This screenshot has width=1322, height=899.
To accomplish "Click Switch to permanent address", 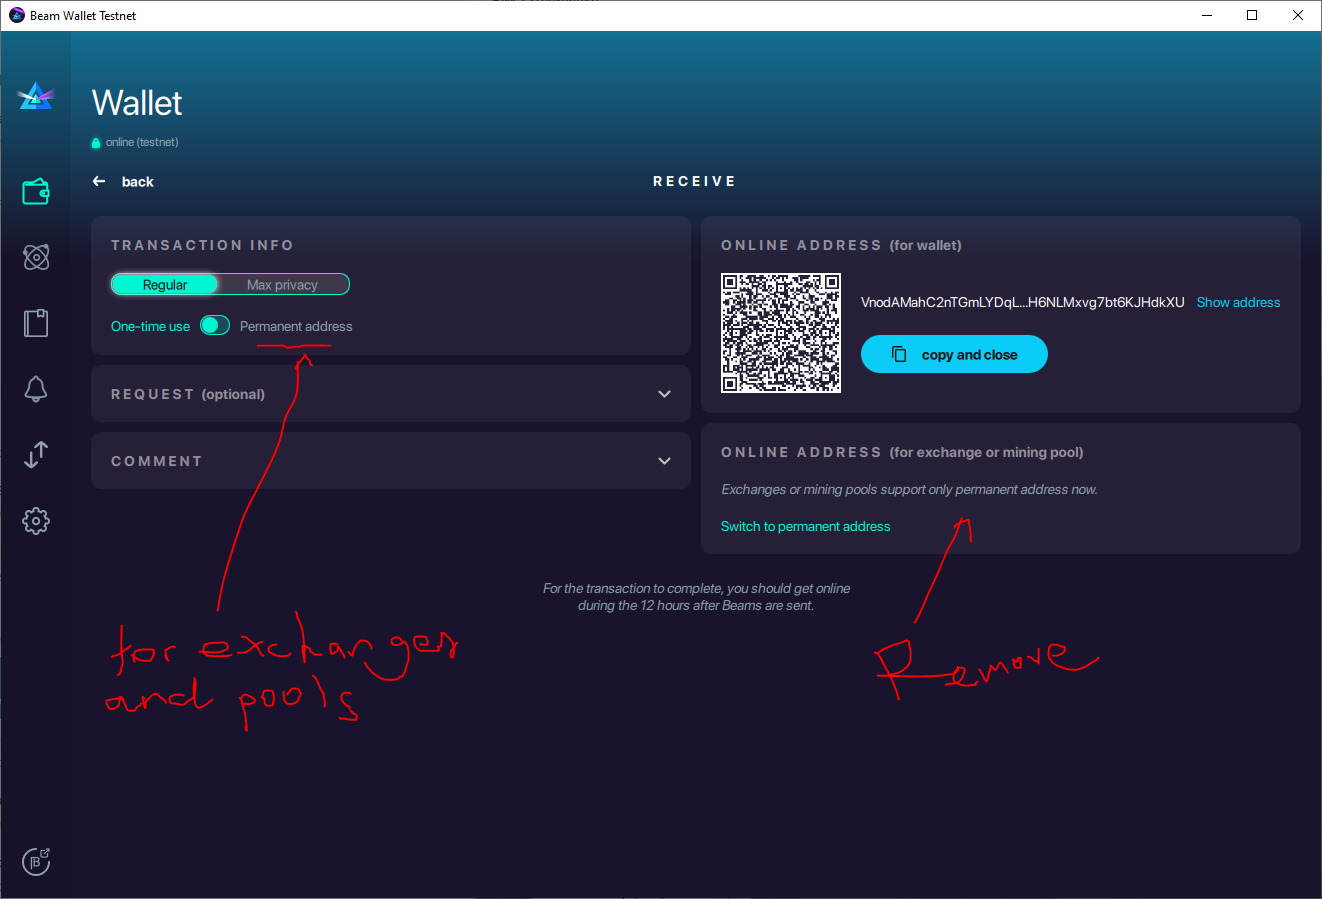I will (805, 526).
